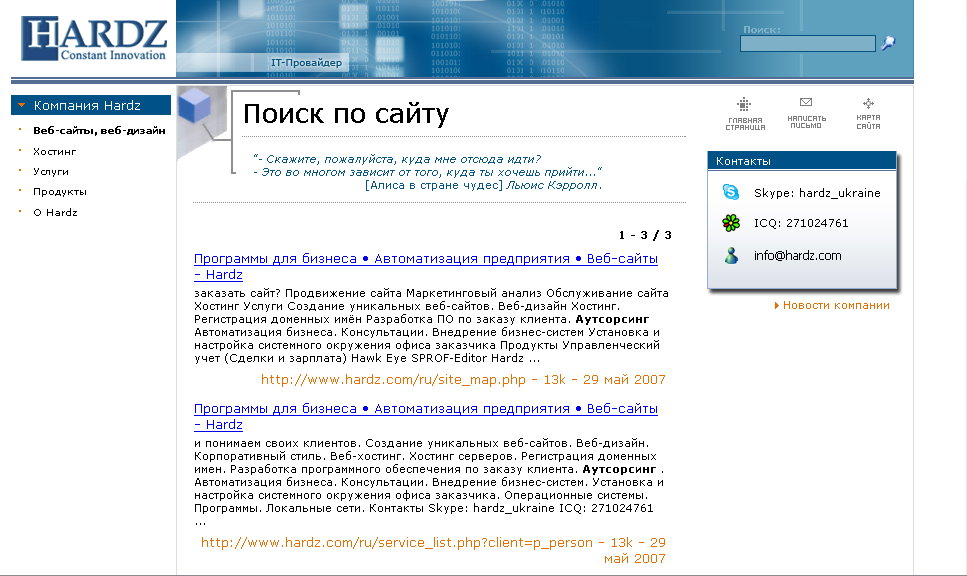967x576 pixels.
Task: Click inside the Поиск search field
Action: click(x=807, y=43)
